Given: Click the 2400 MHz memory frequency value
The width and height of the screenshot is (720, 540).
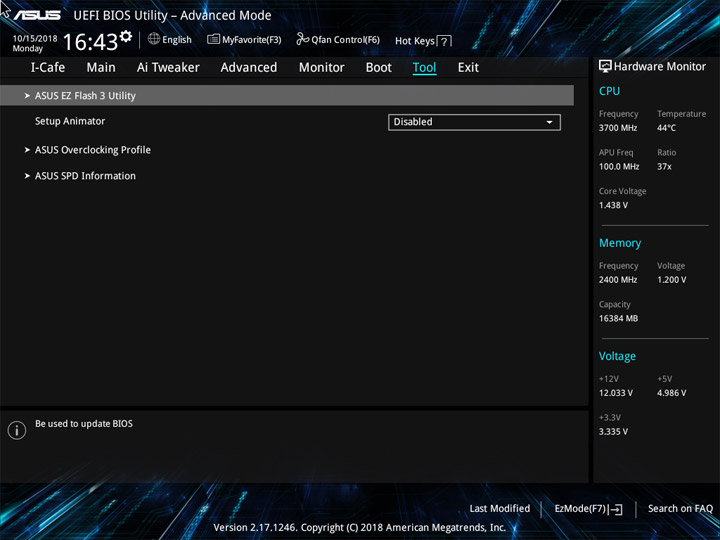Looking at the screenshot, I should pyautogui.click(x=618, y=280).
